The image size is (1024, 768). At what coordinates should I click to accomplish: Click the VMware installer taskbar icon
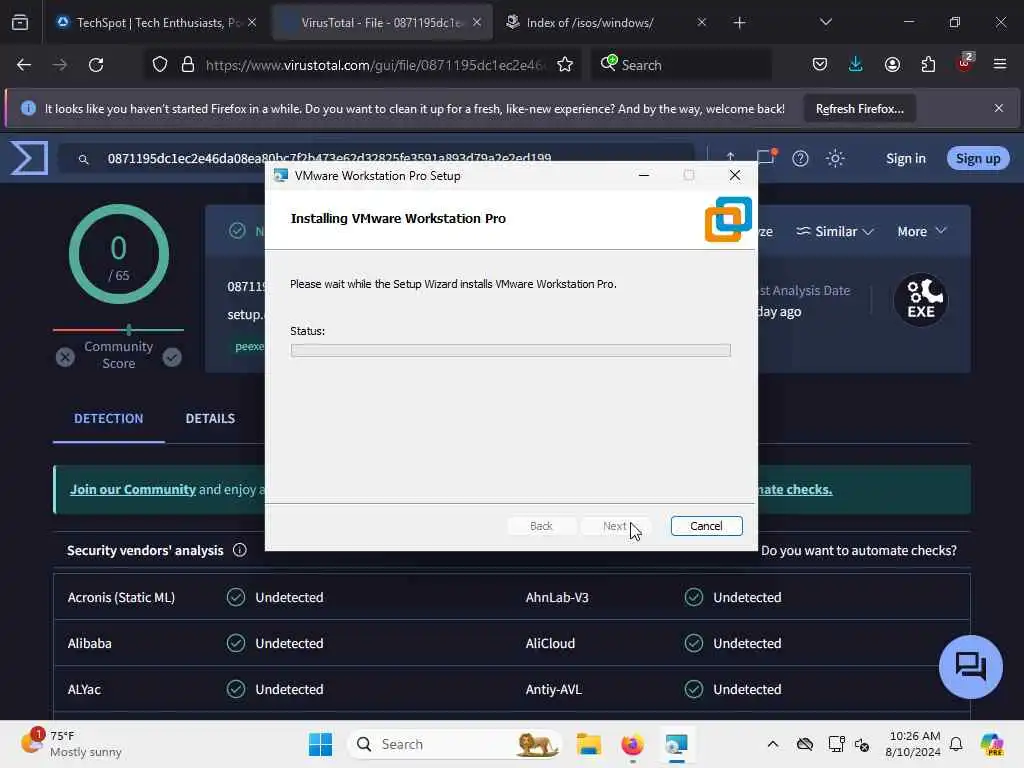point(677,744)
